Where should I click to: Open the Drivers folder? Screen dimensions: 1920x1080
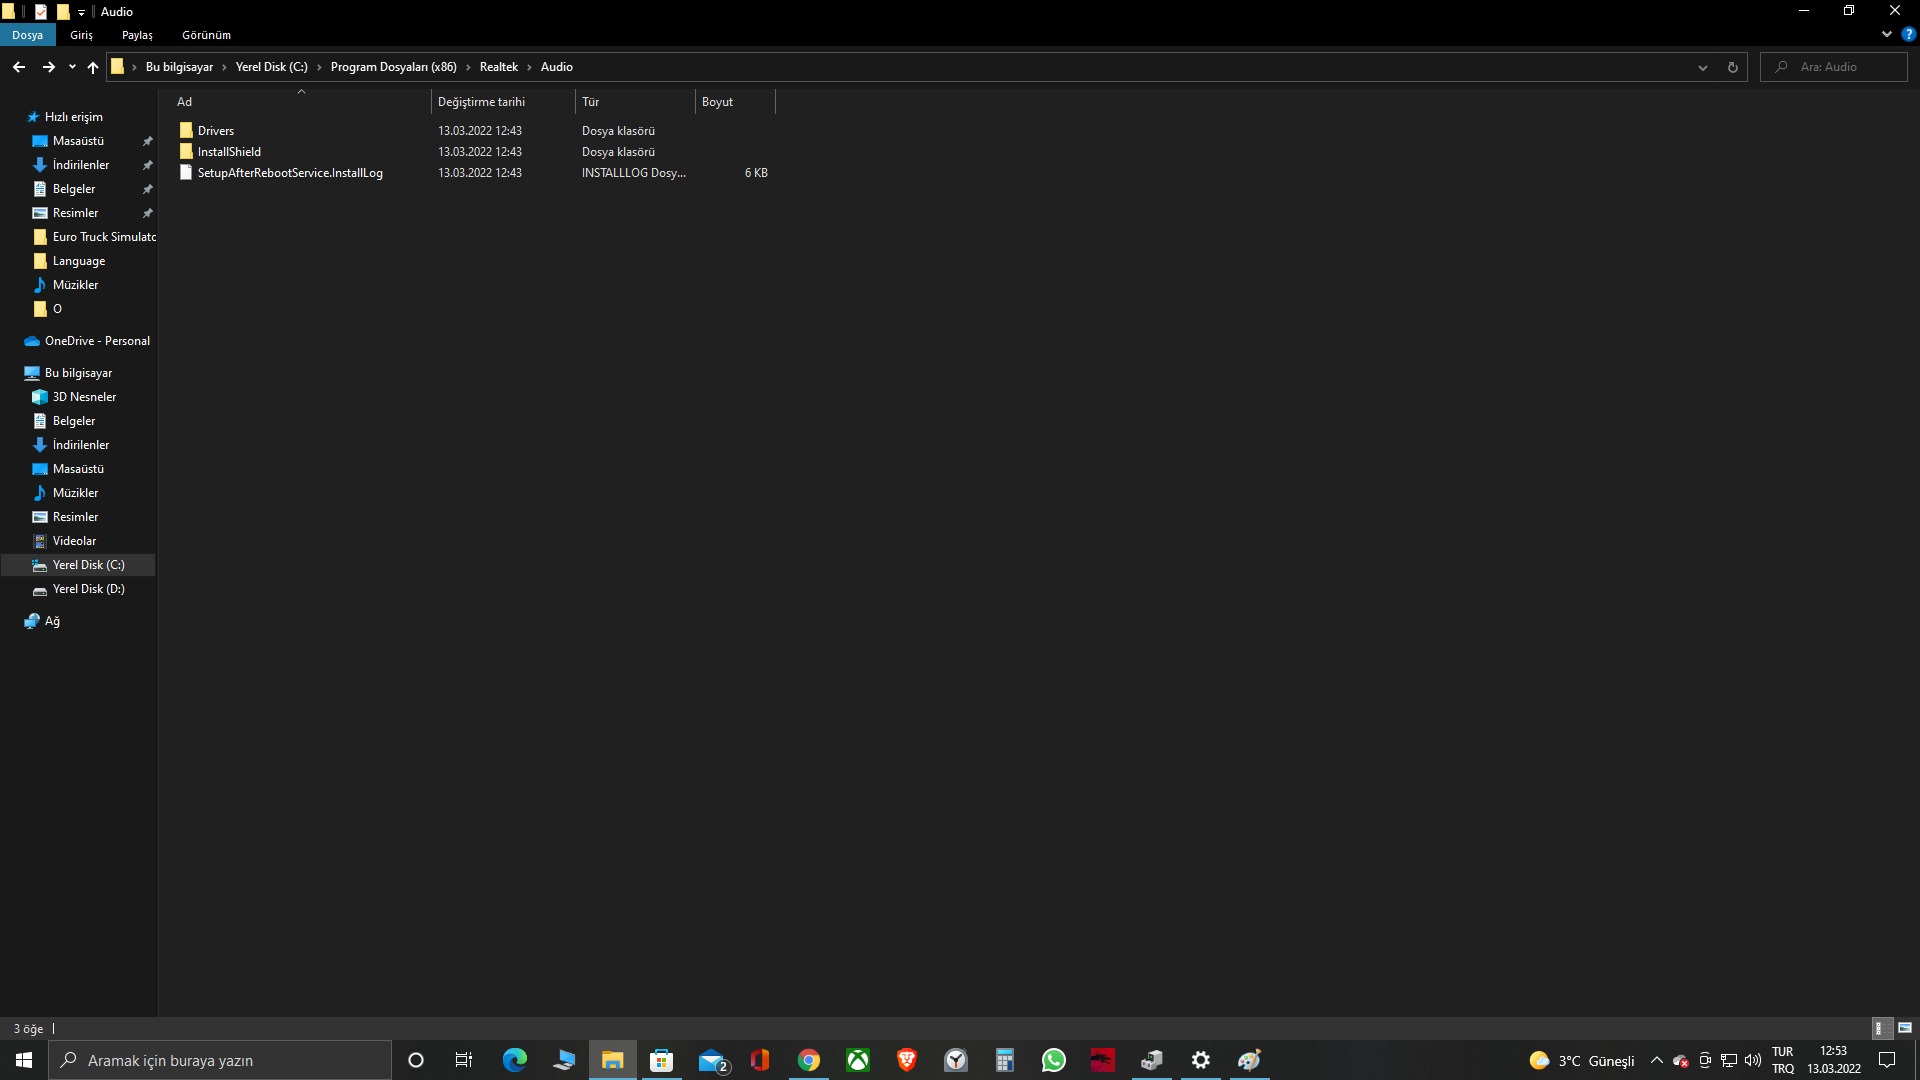coord(215,131)
